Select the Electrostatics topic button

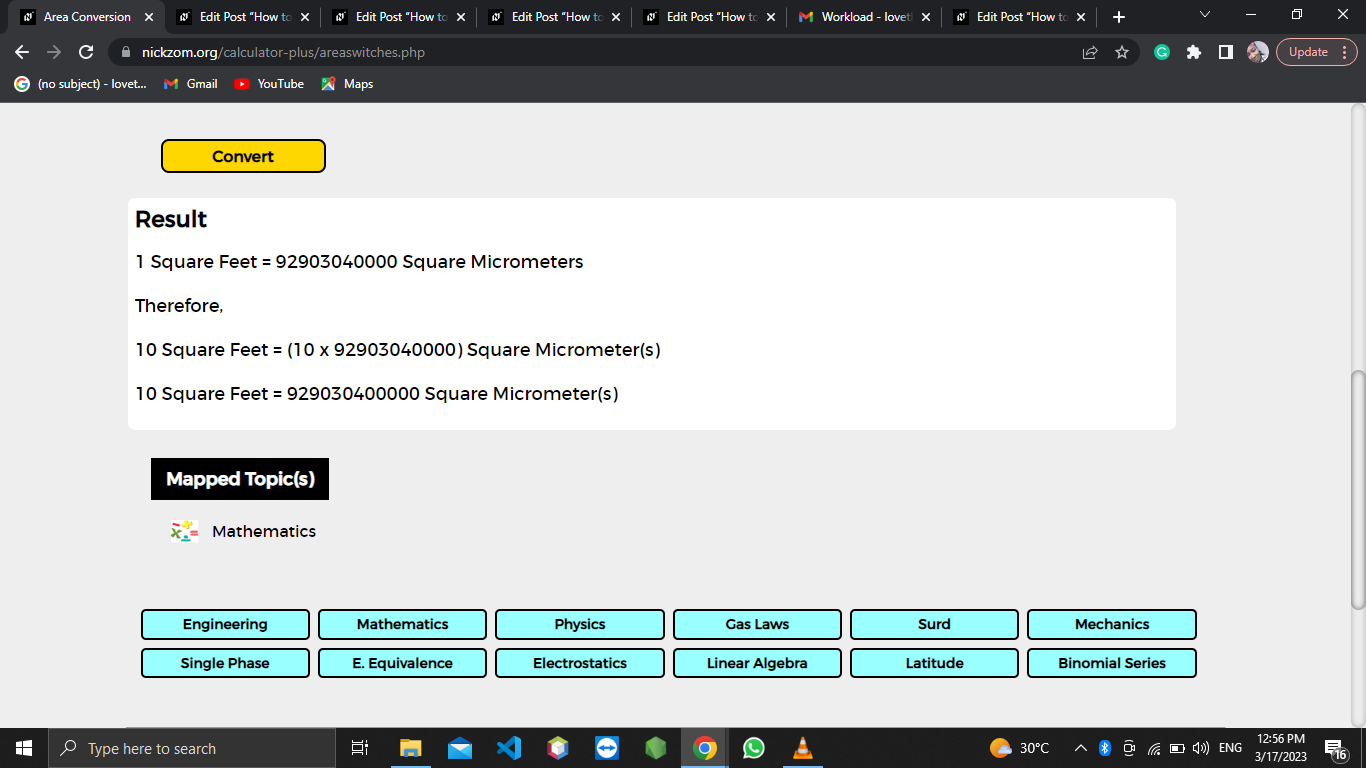[x=580, y=663]
